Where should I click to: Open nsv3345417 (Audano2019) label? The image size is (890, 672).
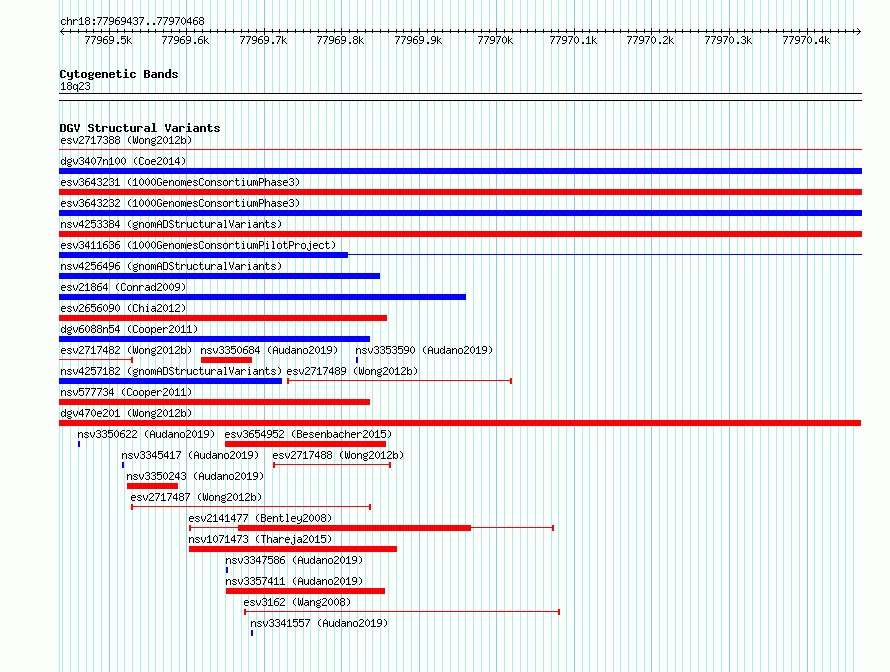pos(190,455)
